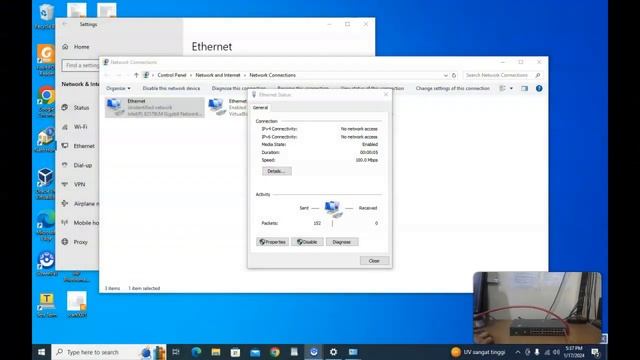
Task: Select the Ethernet unidentified network adapter
Action: tap(154, 107)
